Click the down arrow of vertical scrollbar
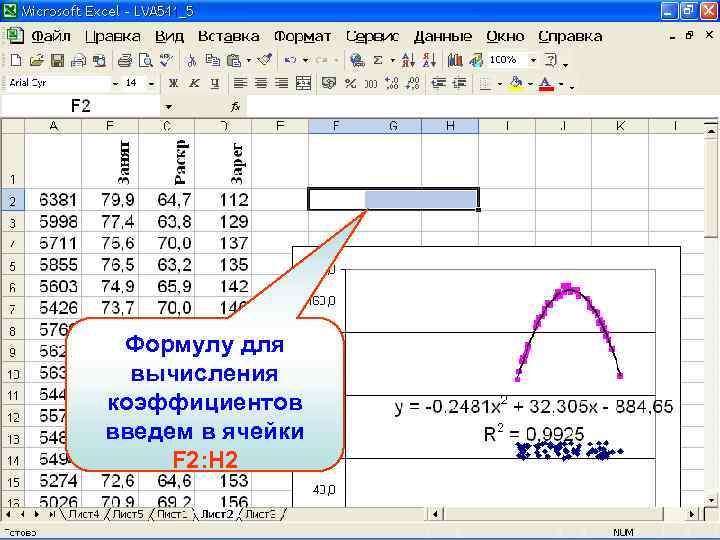Screen dimensions: 720x540 tap(712, 500)
